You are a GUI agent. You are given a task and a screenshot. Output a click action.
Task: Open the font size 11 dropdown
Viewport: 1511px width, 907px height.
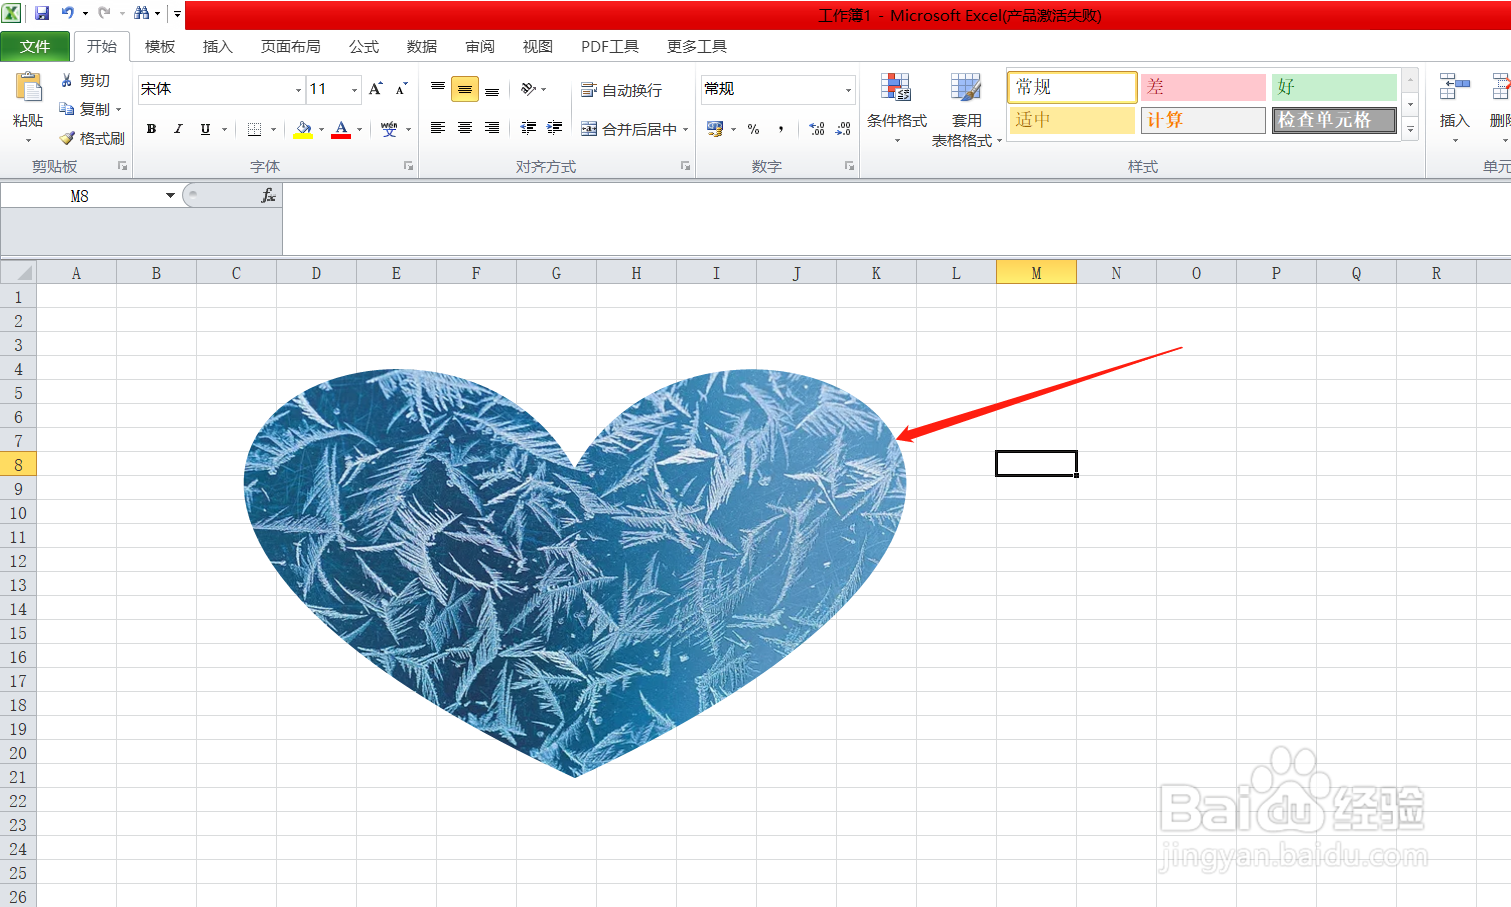click(x=354, y=90)
